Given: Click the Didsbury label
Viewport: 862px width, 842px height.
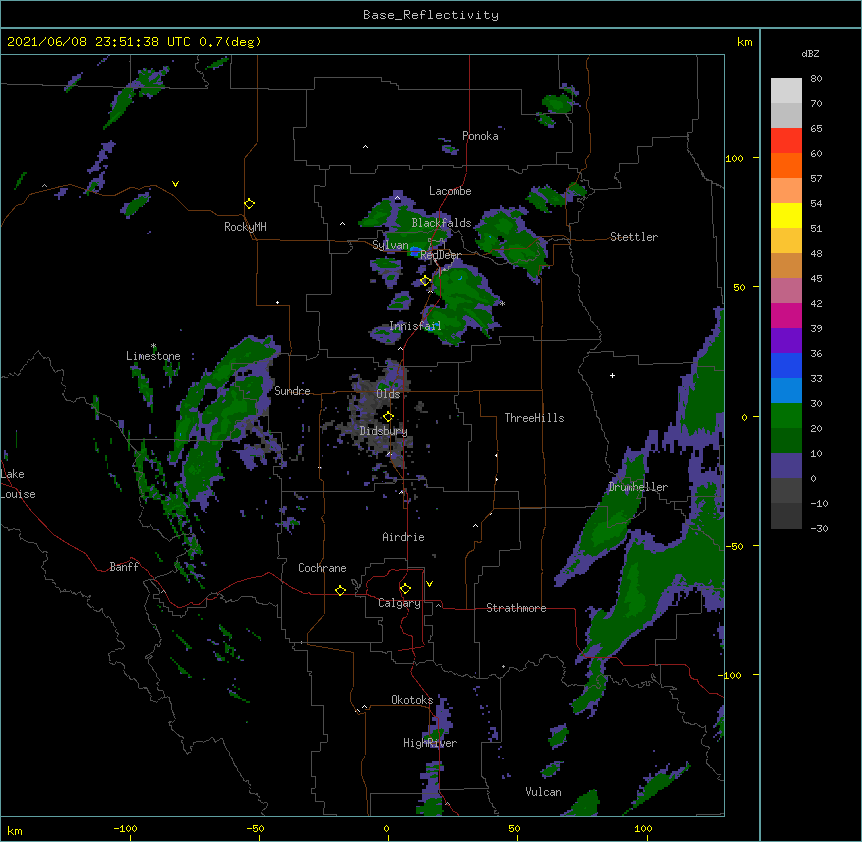Looking at the screenshot, I should click(x=383, y=431).
